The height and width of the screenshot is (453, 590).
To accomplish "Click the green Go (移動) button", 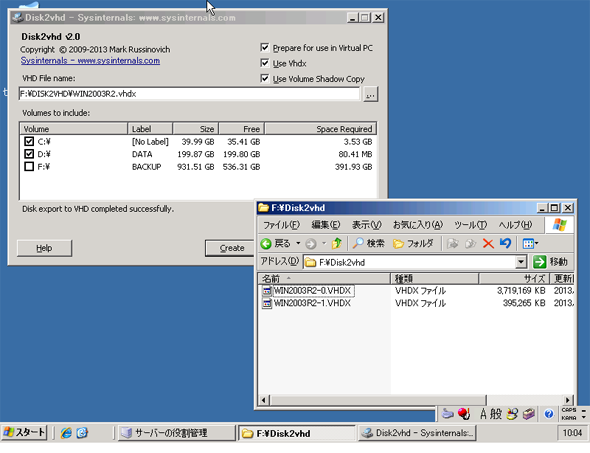I will (551, 262).
